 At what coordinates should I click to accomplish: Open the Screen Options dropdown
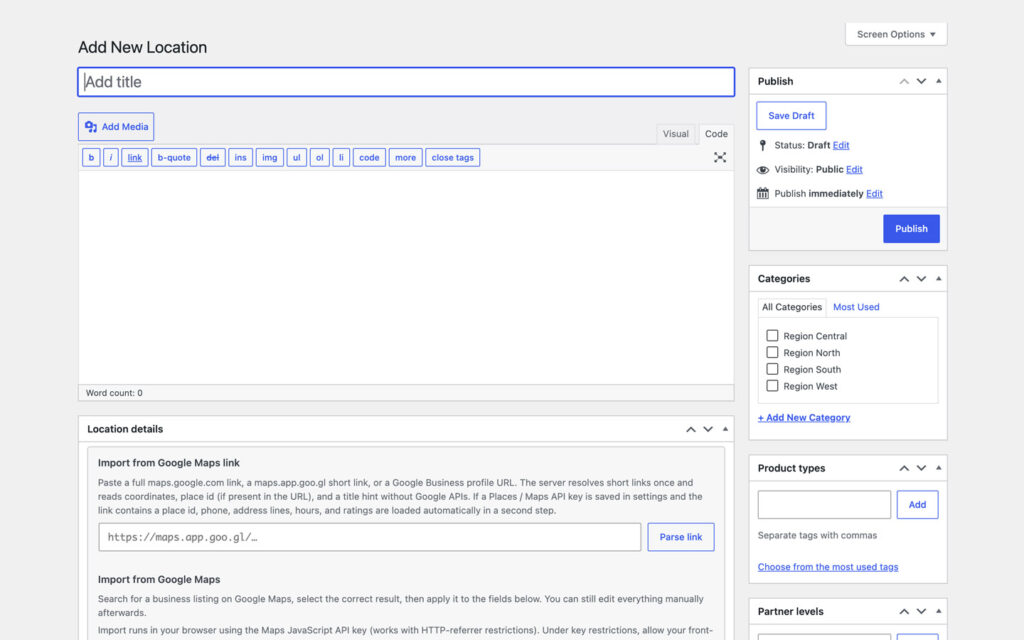(896, 34)
